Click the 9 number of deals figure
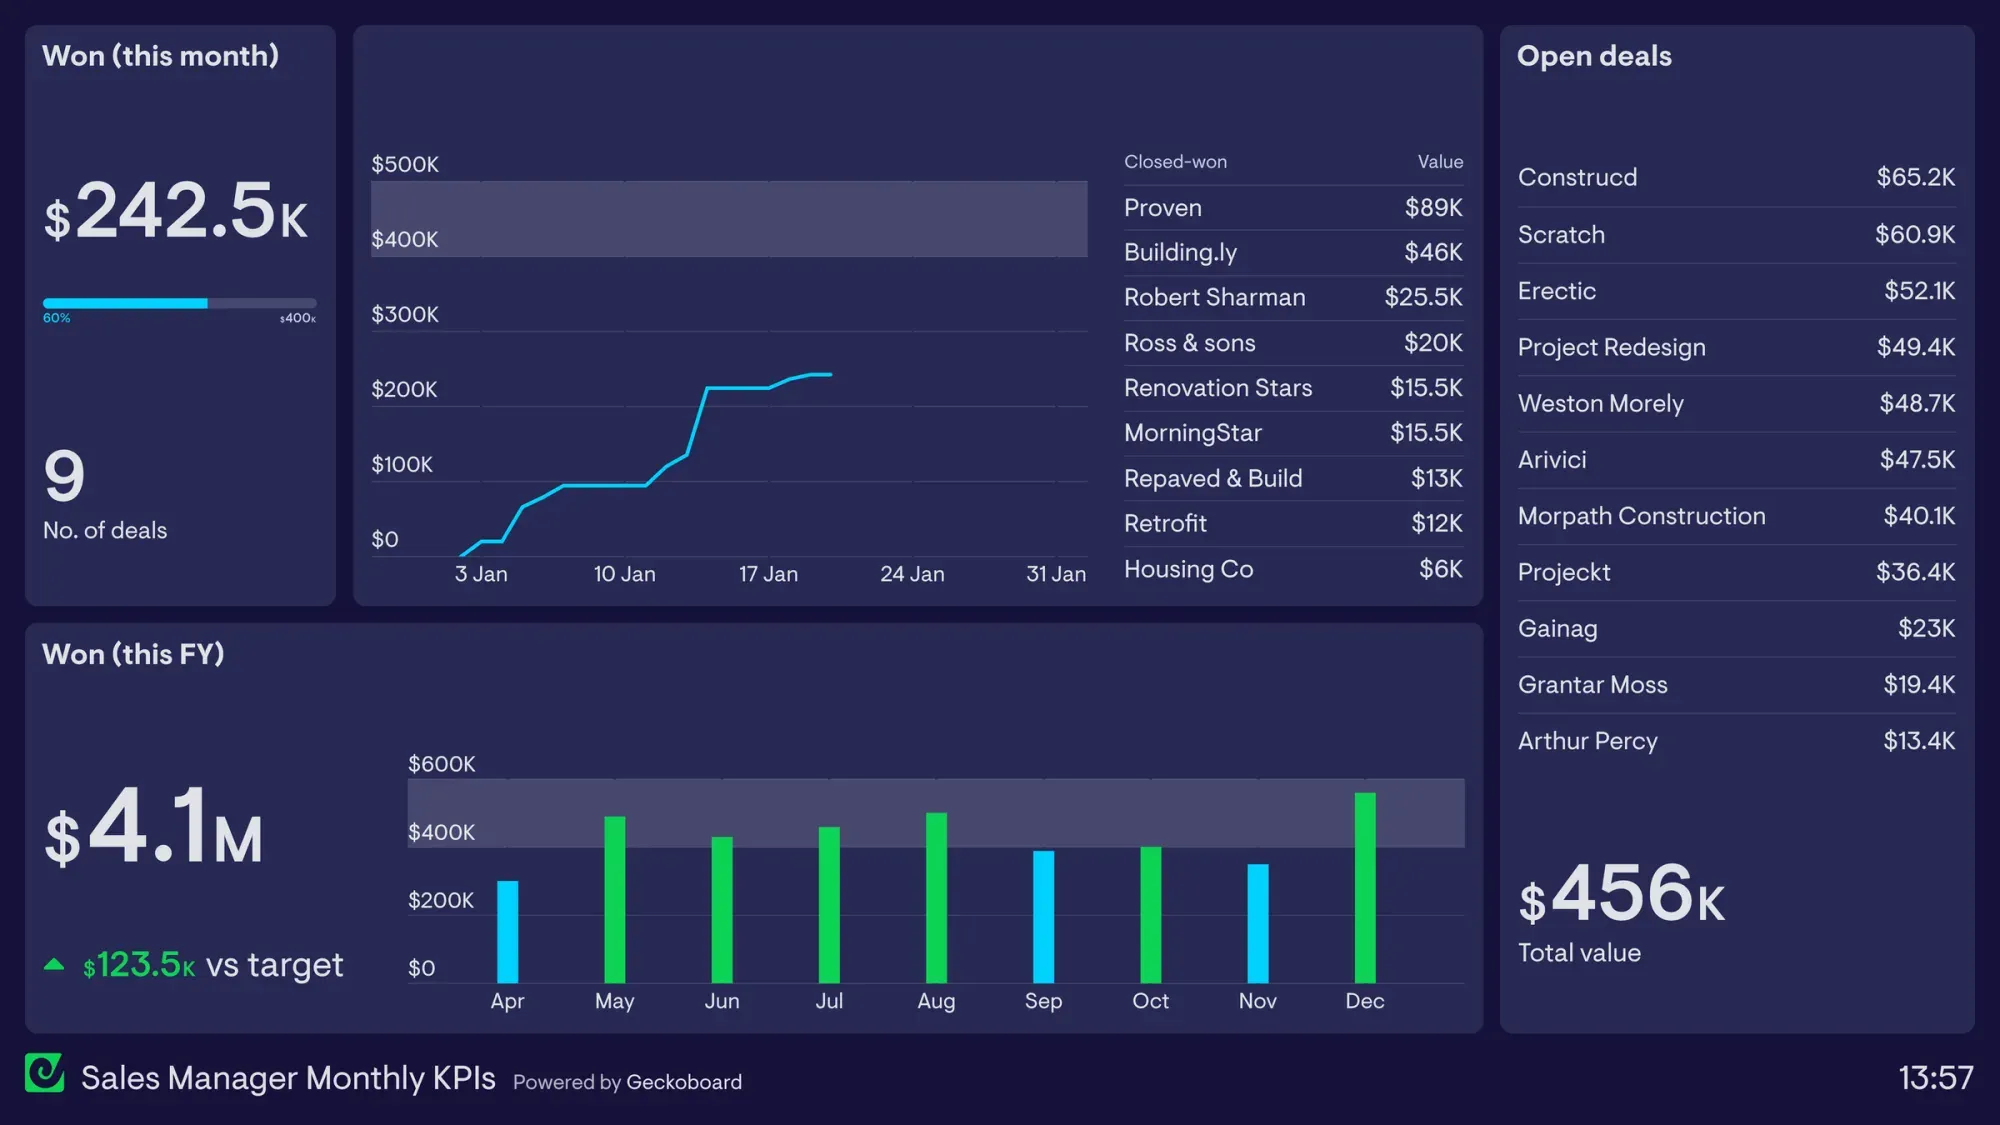Image resolution: width=2000 pixels, height=1125 pixels. (64, 476)
